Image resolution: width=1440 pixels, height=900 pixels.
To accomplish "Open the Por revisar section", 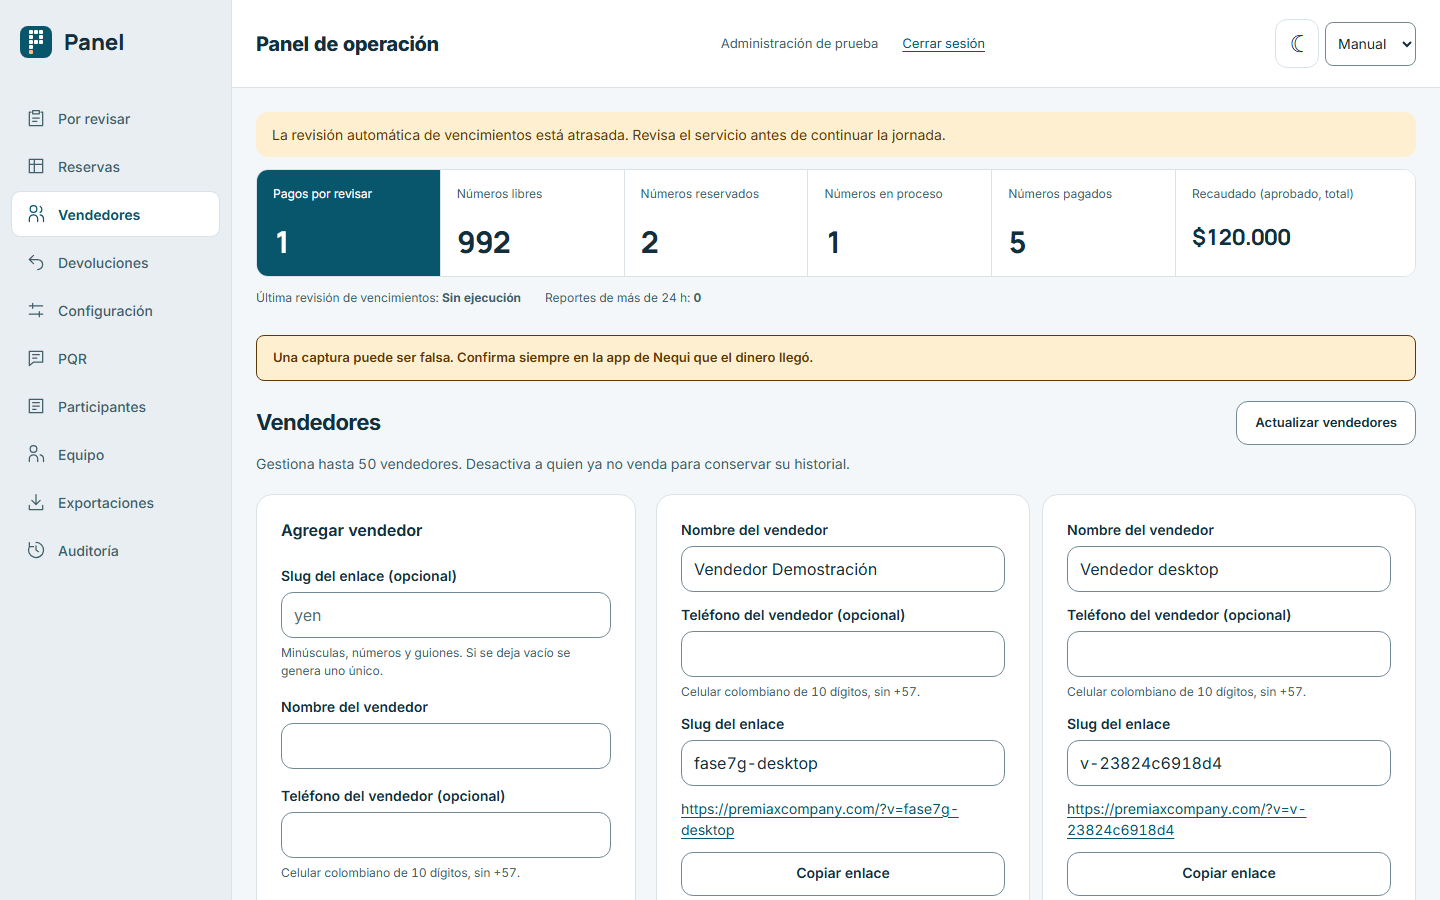I will [x=115, y=119].
